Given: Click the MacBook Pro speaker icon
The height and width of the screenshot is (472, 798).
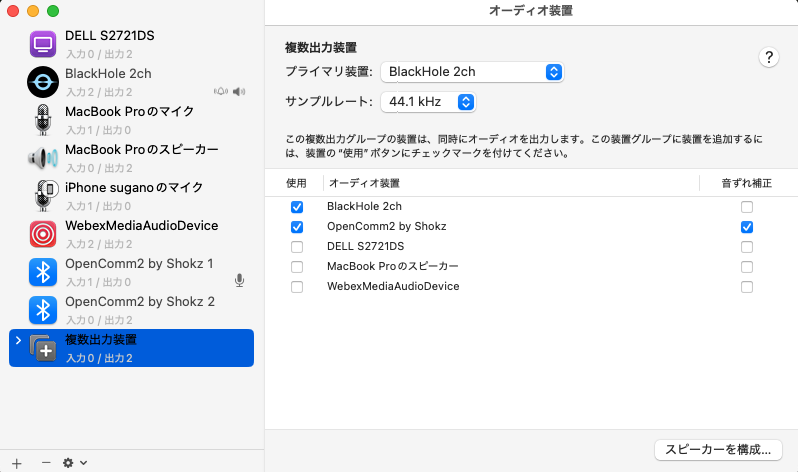Looking at the screenshot, I should 43,158.
